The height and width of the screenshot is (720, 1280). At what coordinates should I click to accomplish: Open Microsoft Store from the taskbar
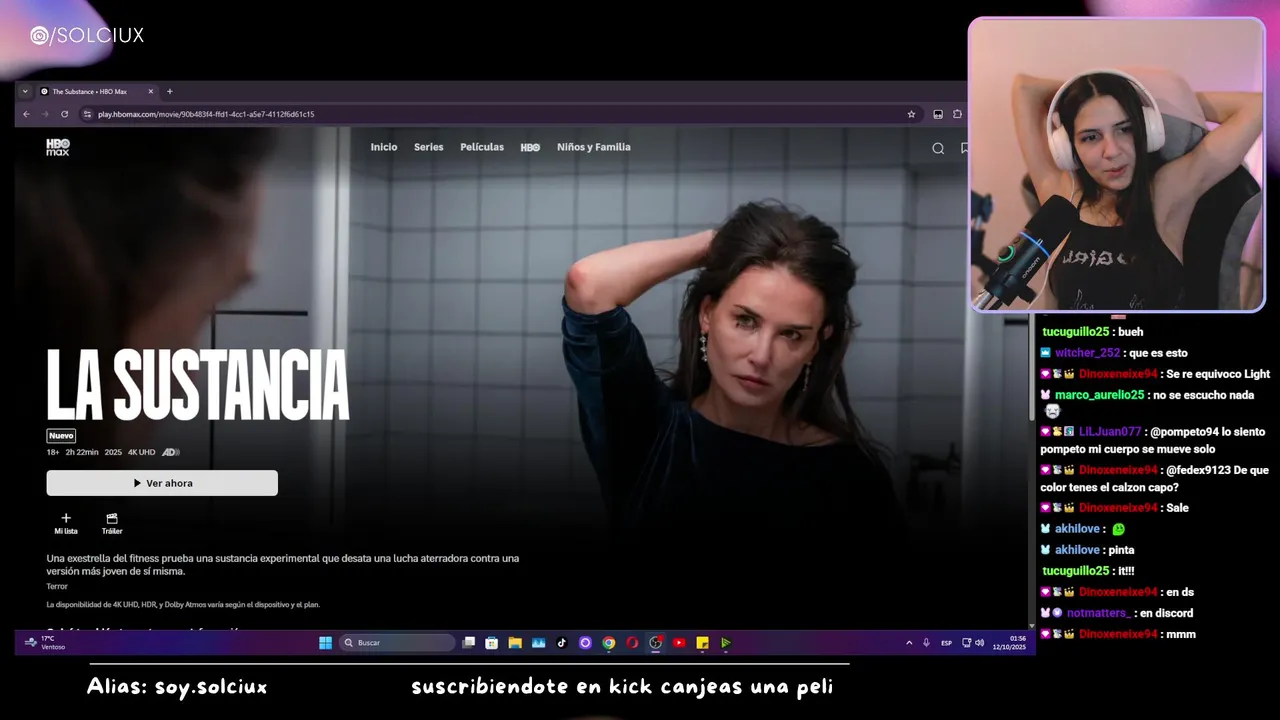coord(491,643)
